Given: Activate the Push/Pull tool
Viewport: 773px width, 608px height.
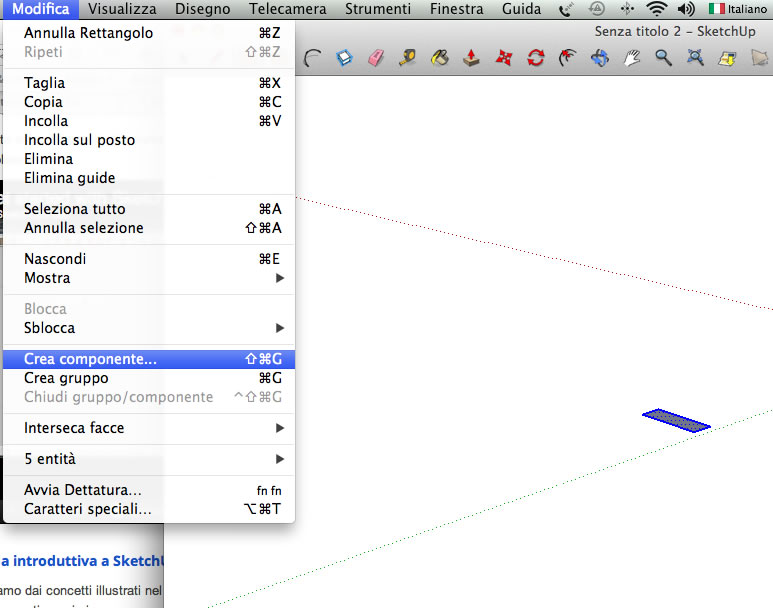Looking at the screenshot, I should coord(471,58).
